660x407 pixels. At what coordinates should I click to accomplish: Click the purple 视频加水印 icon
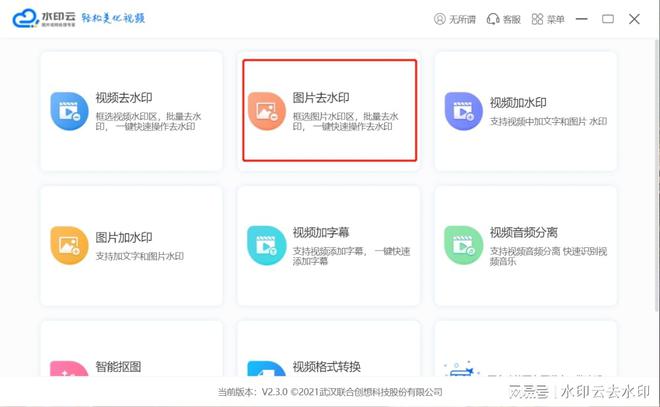coord(464,112)
